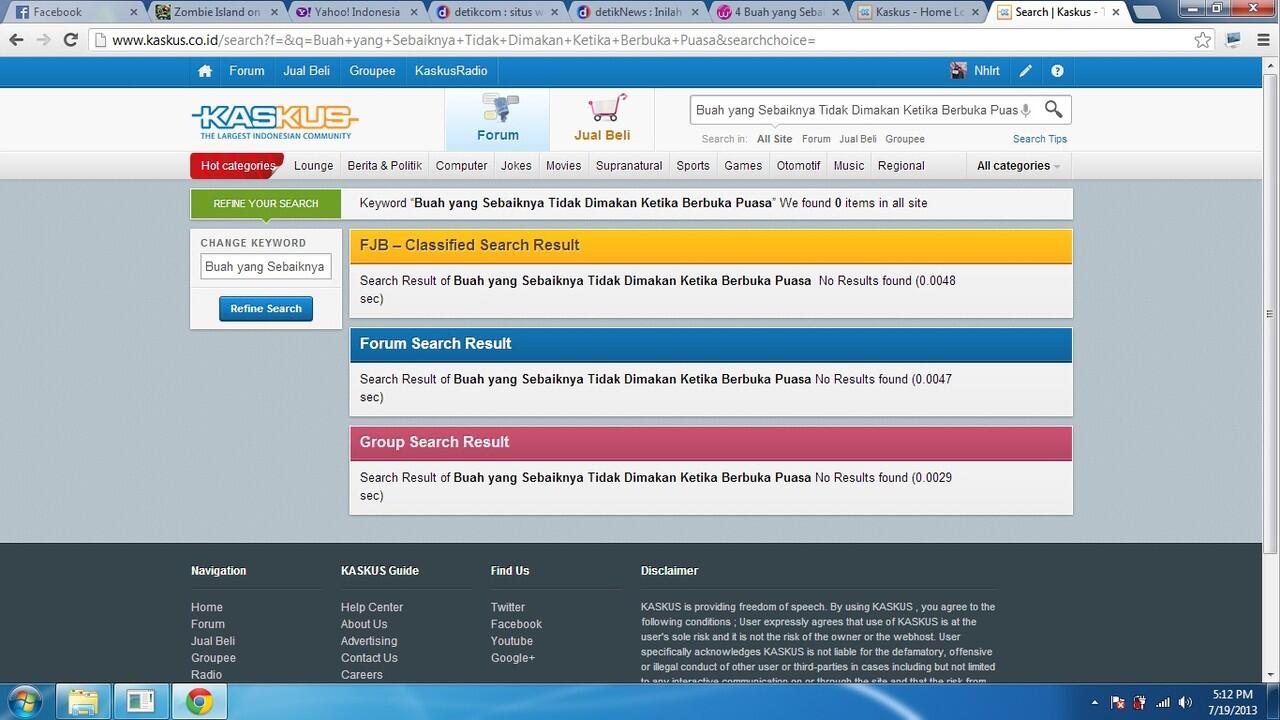Image resolution: width=1280 pixels, height=720 pixels.
Task: Go to Kaskus home via house icon
Action: pos(205,71)
